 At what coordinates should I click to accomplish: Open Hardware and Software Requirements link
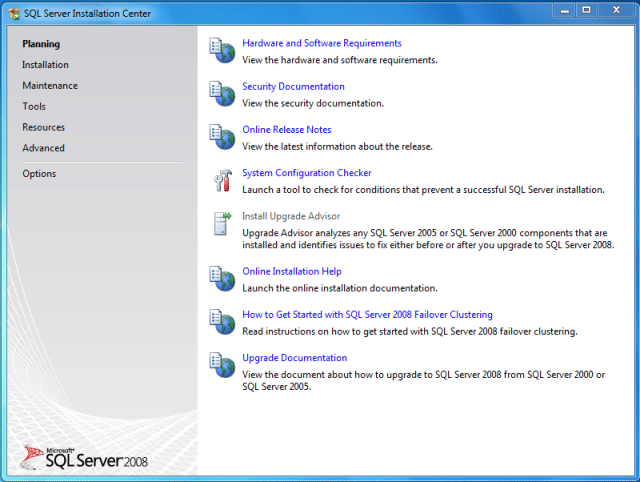[322, 43]
